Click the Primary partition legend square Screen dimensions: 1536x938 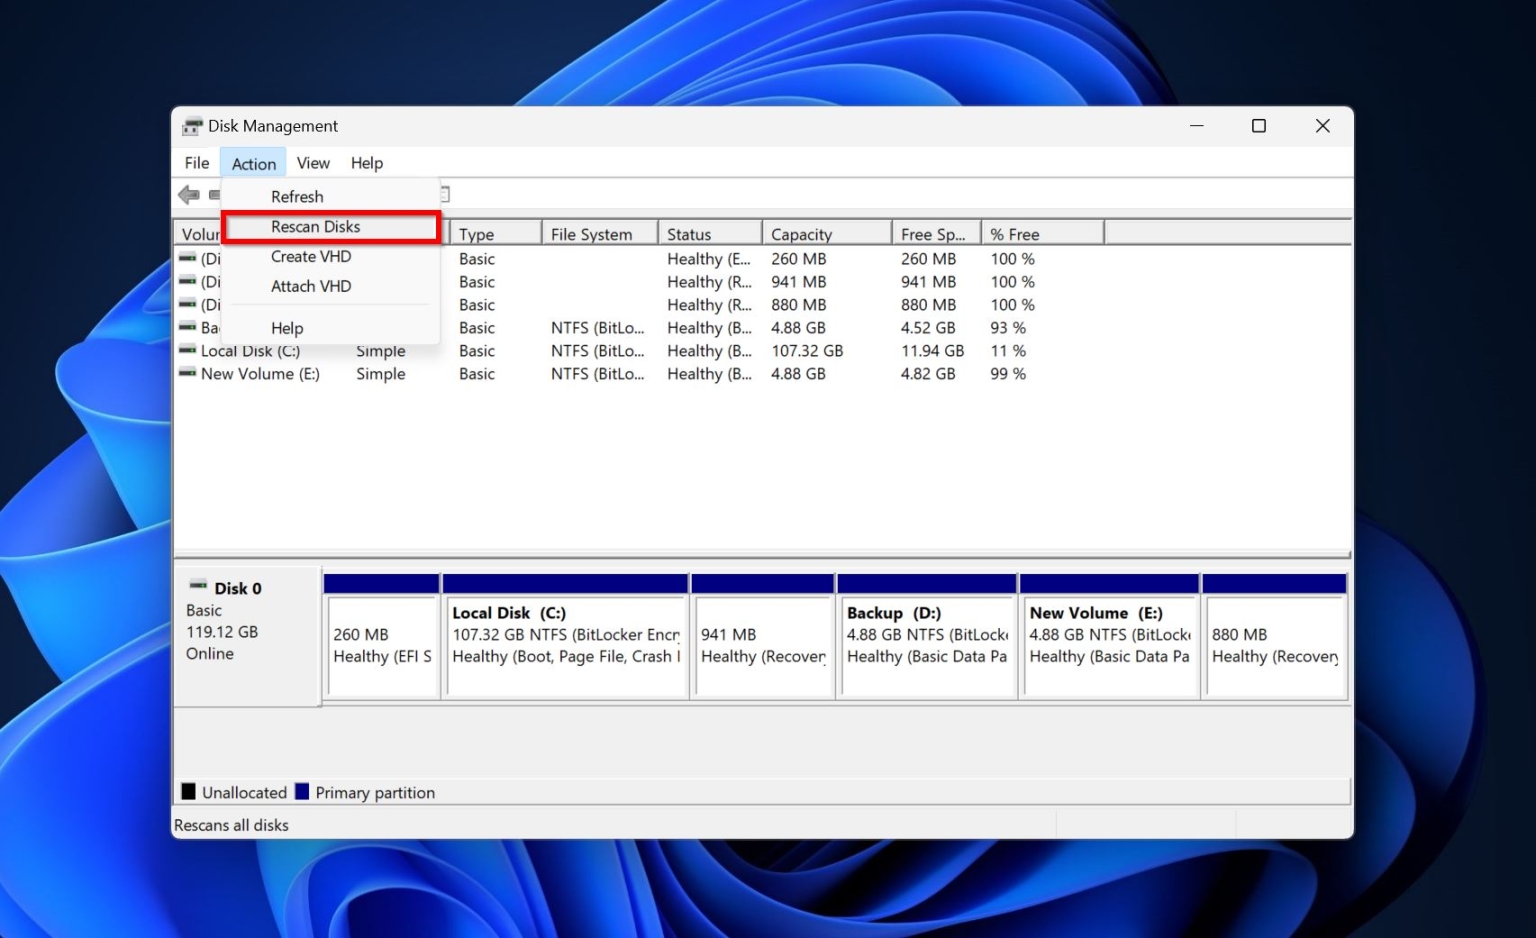click(302, 792)
